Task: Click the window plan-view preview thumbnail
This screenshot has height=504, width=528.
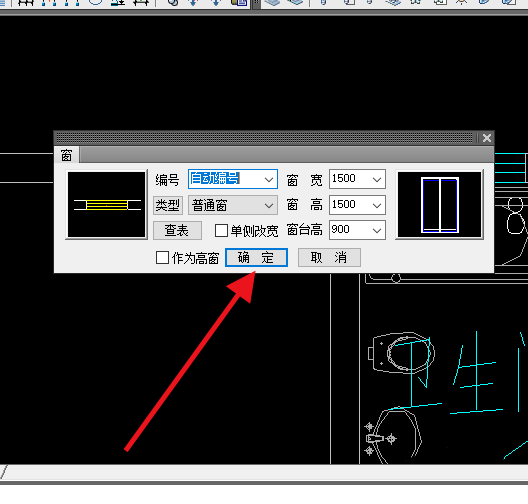Action: coord(106,205)
